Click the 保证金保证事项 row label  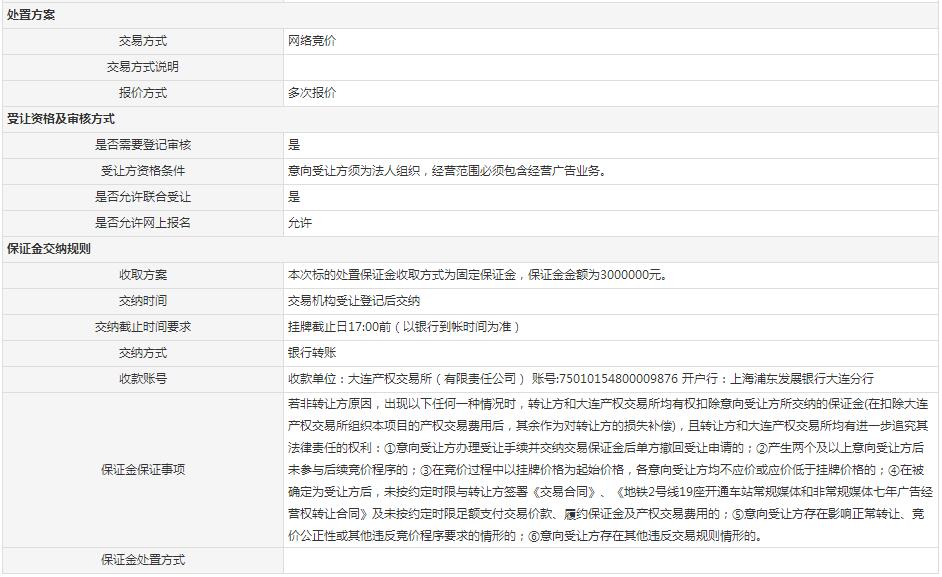point(143,469)
